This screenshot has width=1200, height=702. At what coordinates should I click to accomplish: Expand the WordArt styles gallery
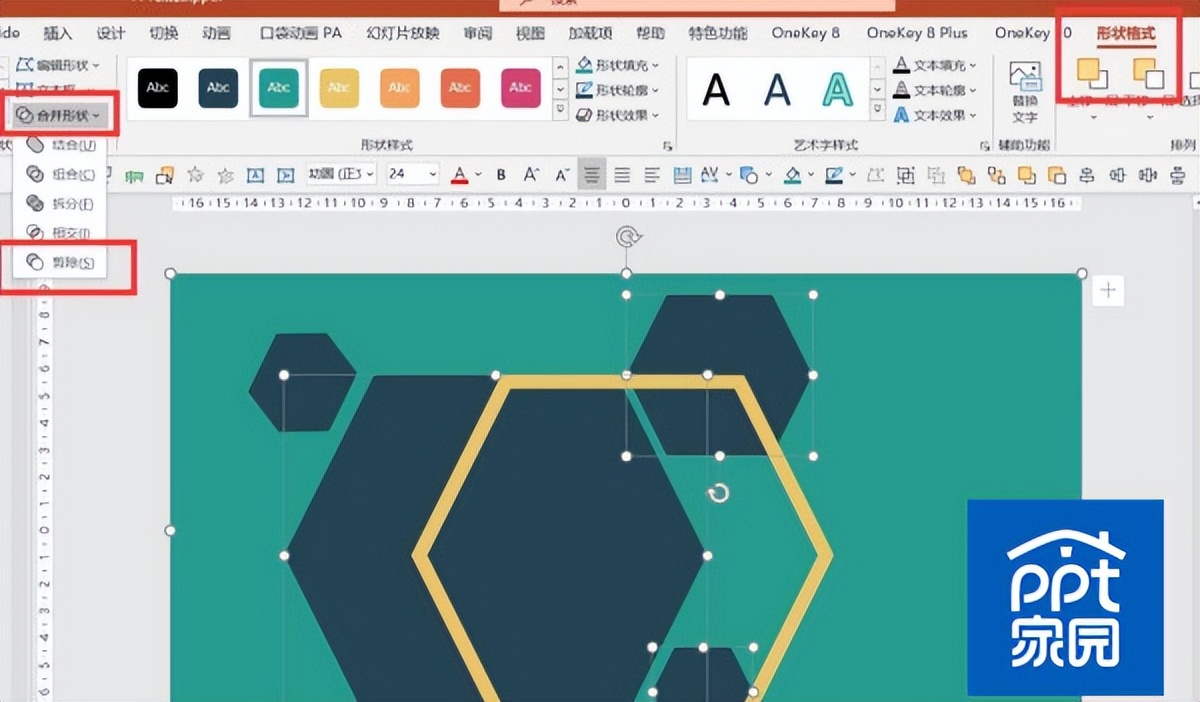(877, 110)
